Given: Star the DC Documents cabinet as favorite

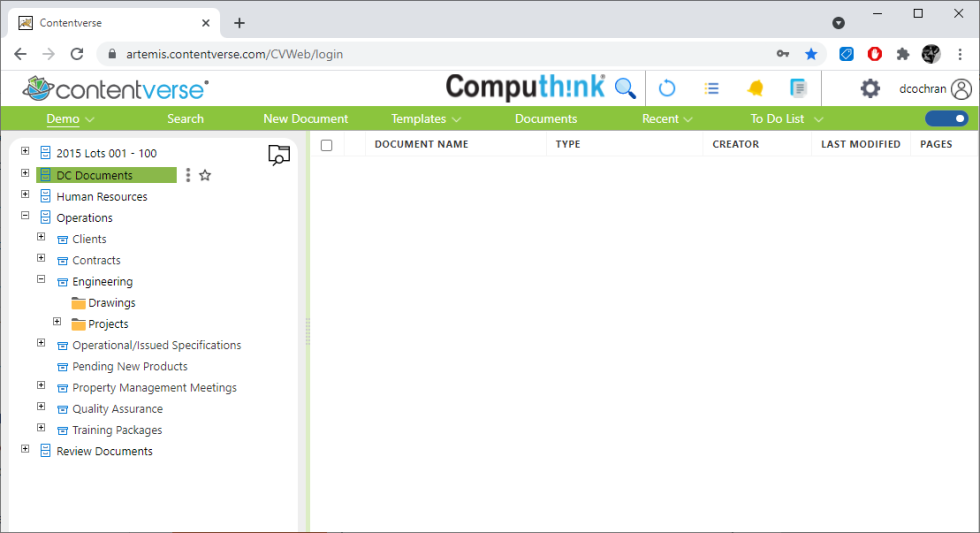Looking at the screenshot, I should [x=205, y=175].
